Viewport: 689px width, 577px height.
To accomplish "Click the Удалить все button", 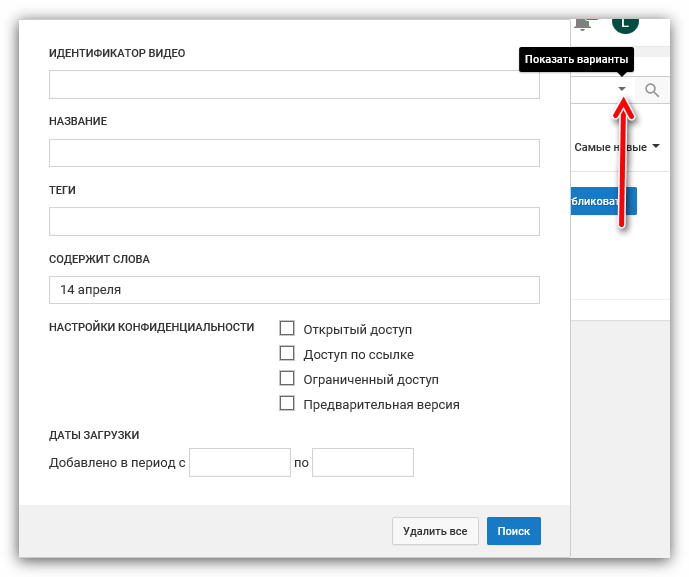I will click(435, 531).
